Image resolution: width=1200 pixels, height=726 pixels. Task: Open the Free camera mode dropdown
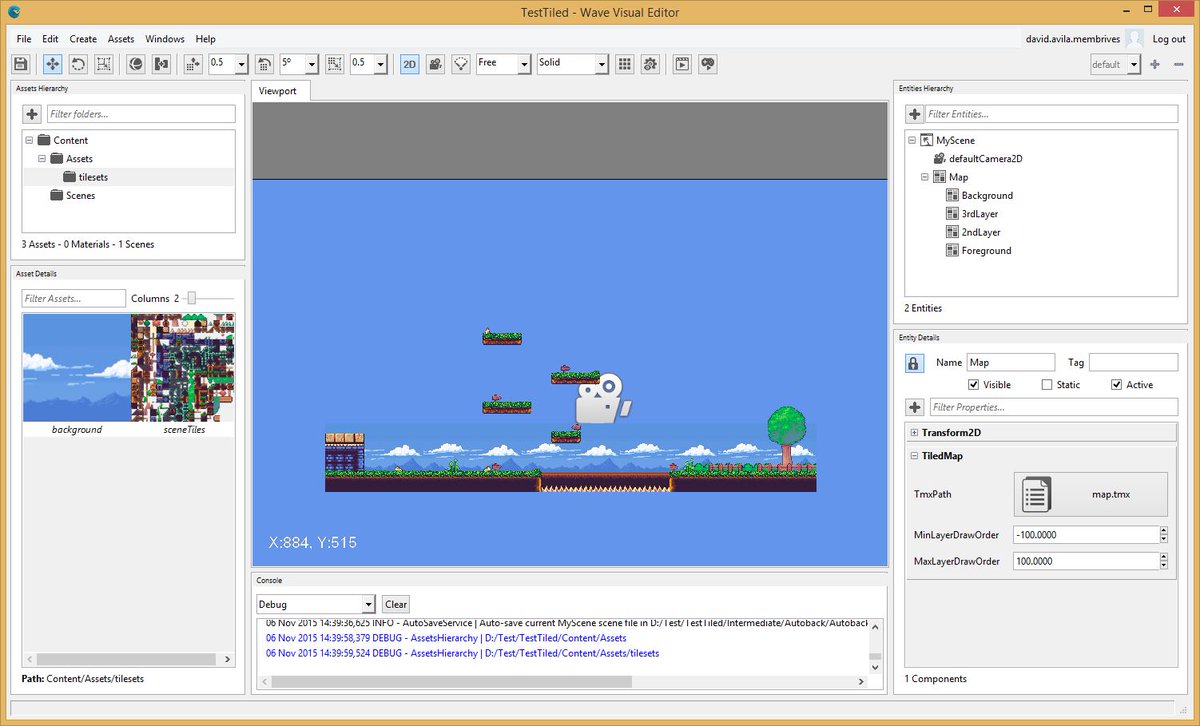pyautogui.click(x=503, y=63)
